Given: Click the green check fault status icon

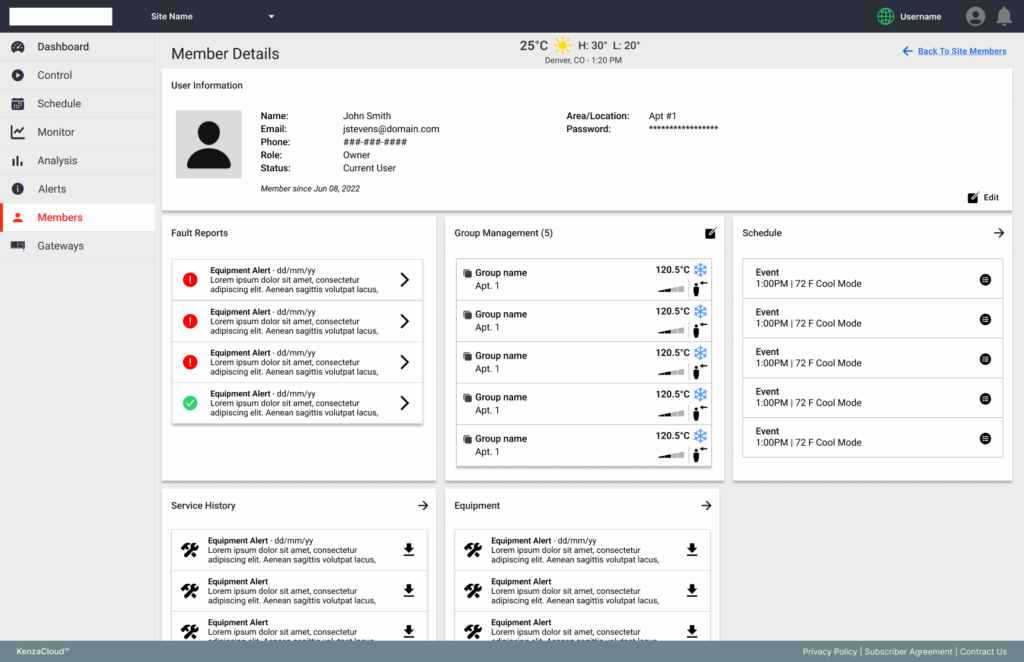Looking at the screenshot, I should [x=190, y=403].
